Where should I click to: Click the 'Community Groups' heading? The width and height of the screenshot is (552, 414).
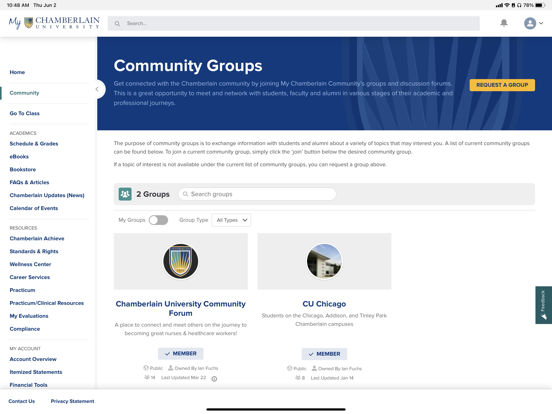click(188, 65)
